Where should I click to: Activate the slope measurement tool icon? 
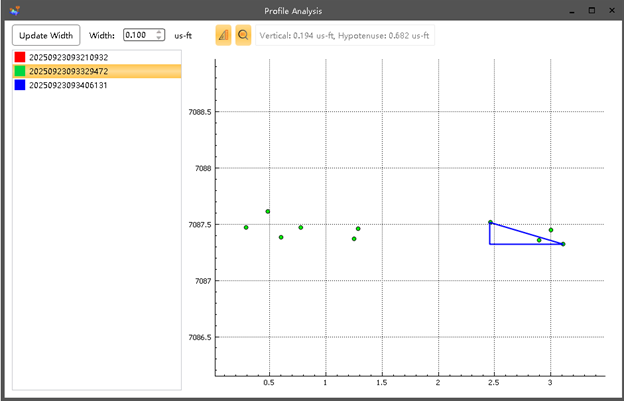coord(223,35)
